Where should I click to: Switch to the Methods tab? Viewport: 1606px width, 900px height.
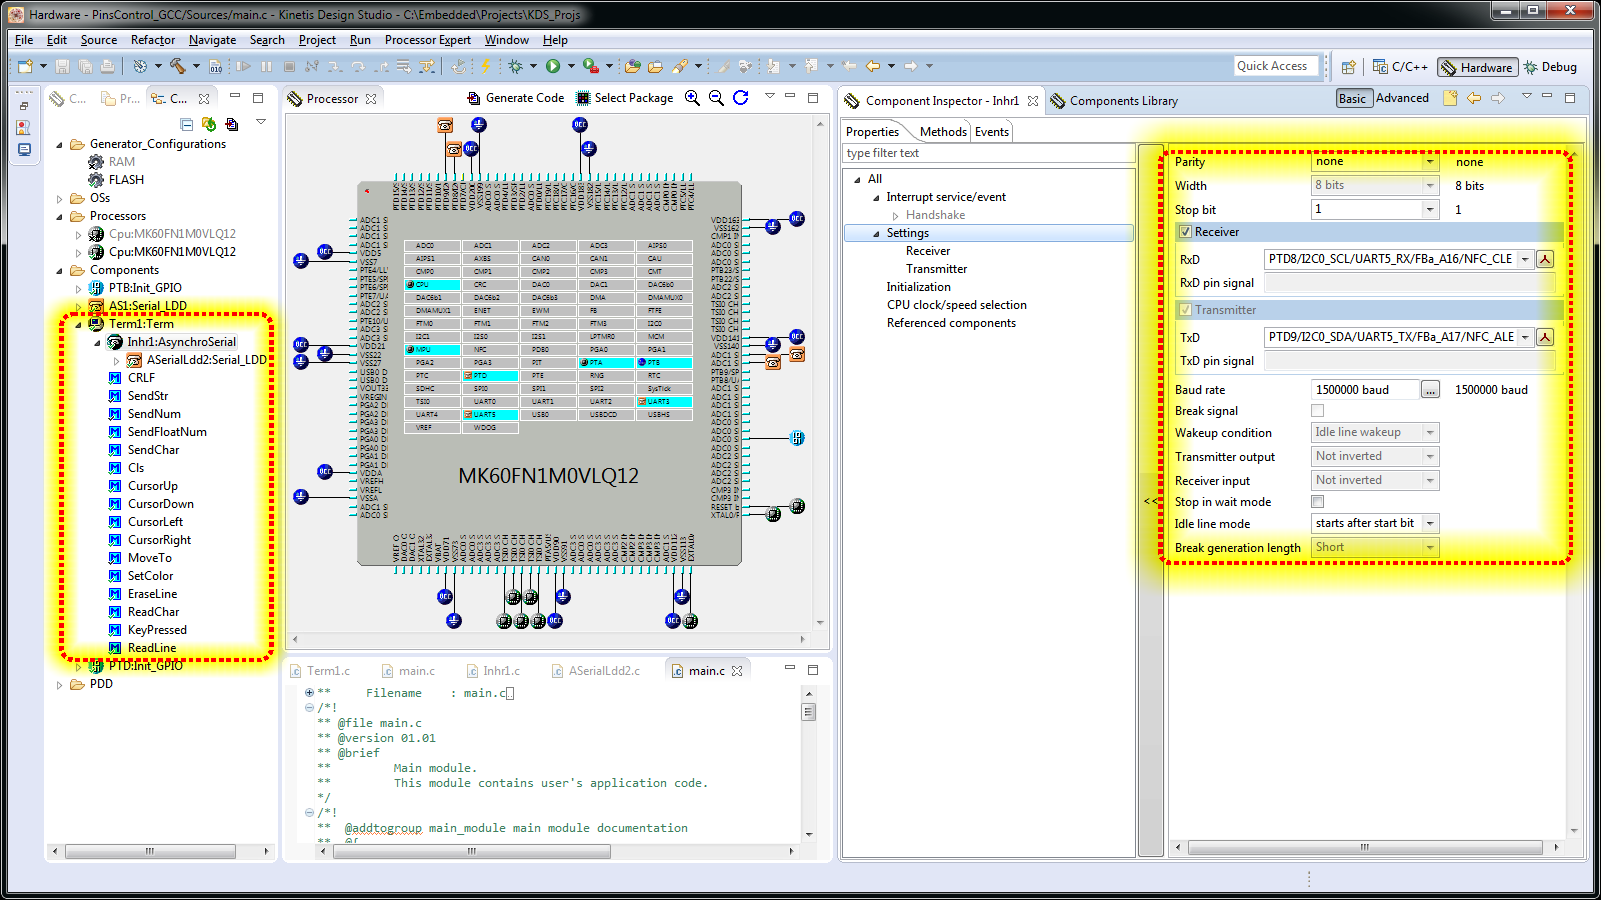tap(942, 132)
